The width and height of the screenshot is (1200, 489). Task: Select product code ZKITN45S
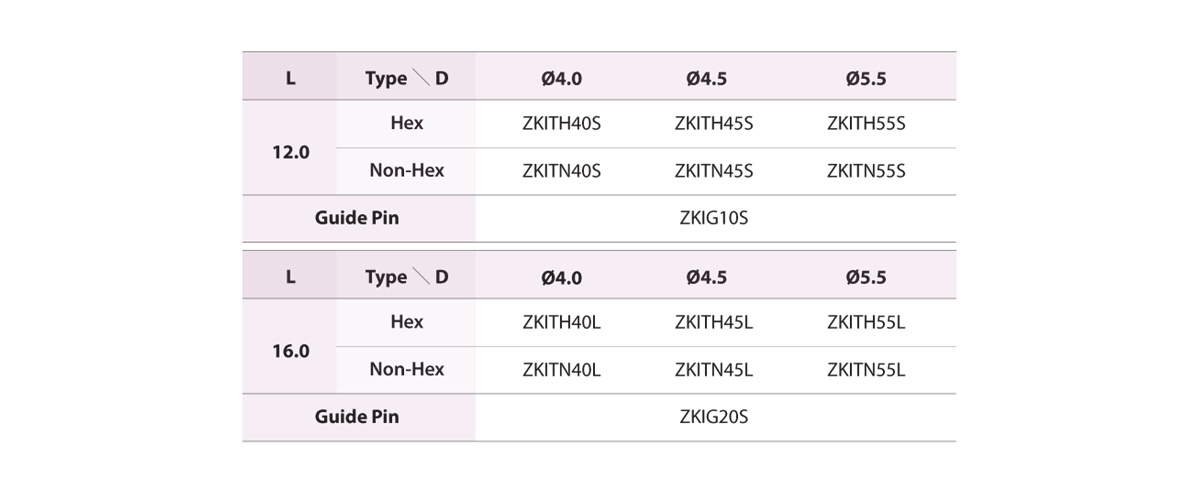(714, 171)
